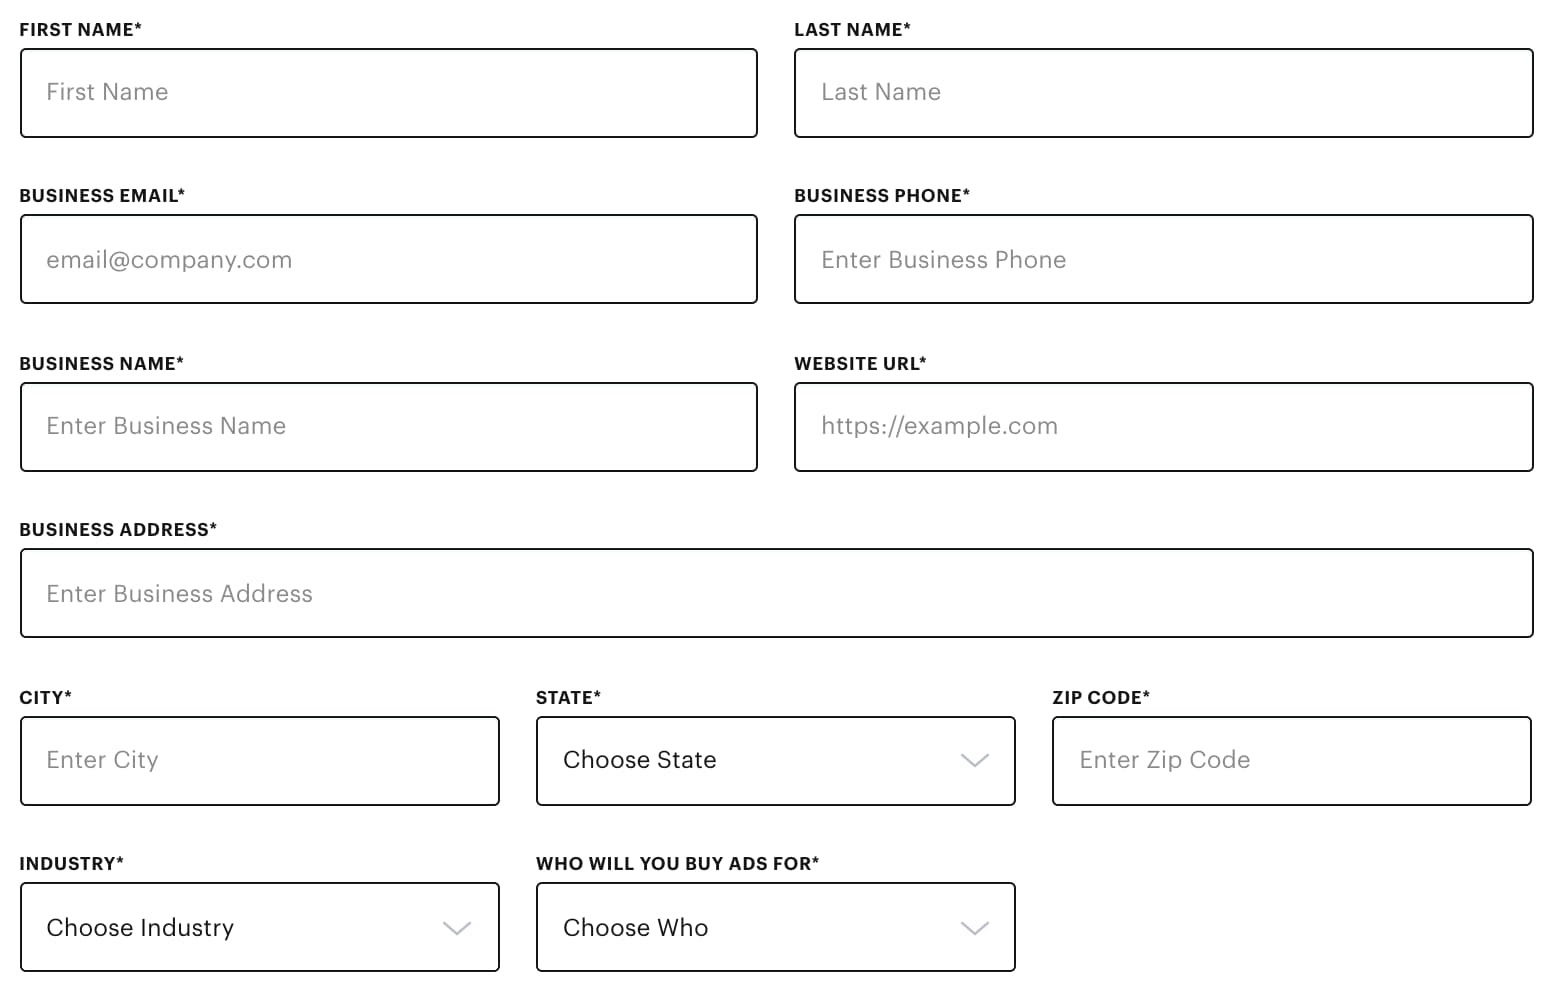Click the First Name input field
1564x996 pixels.
tap(389, 93)
